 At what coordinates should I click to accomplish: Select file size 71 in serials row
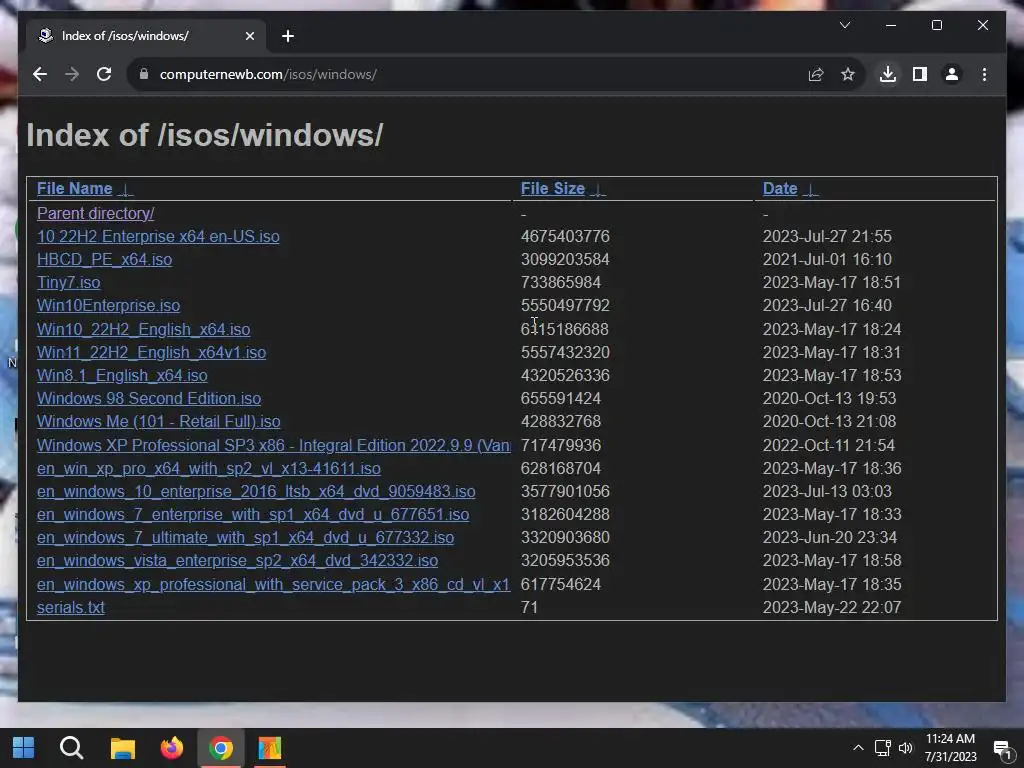[529, 607]
